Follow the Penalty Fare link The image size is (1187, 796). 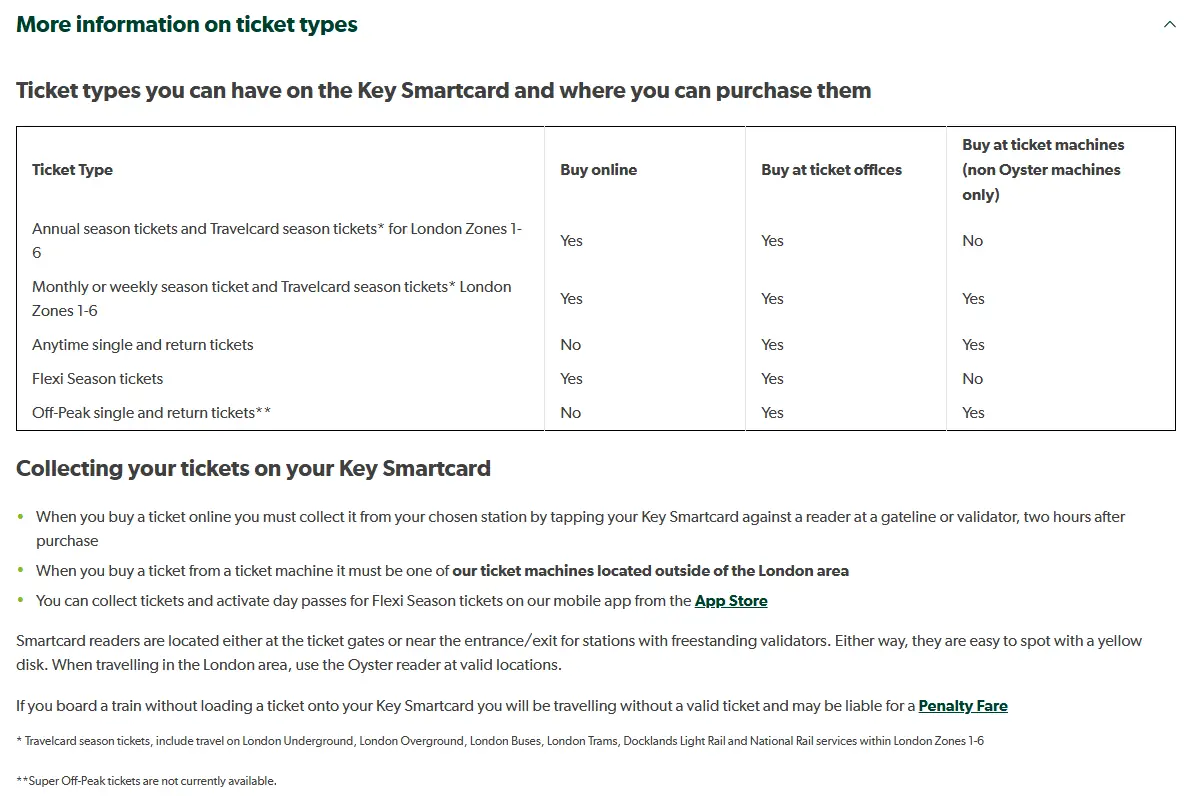pyautogui.click(x=963, y=706)
